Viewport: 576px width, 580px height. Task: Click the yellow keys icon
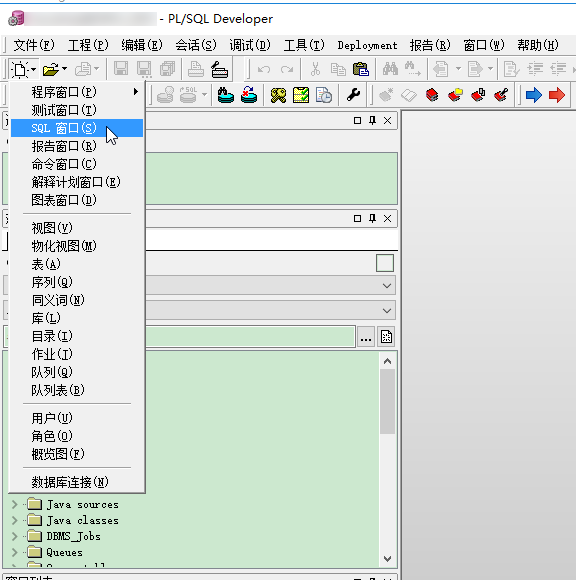coord(278,95)
